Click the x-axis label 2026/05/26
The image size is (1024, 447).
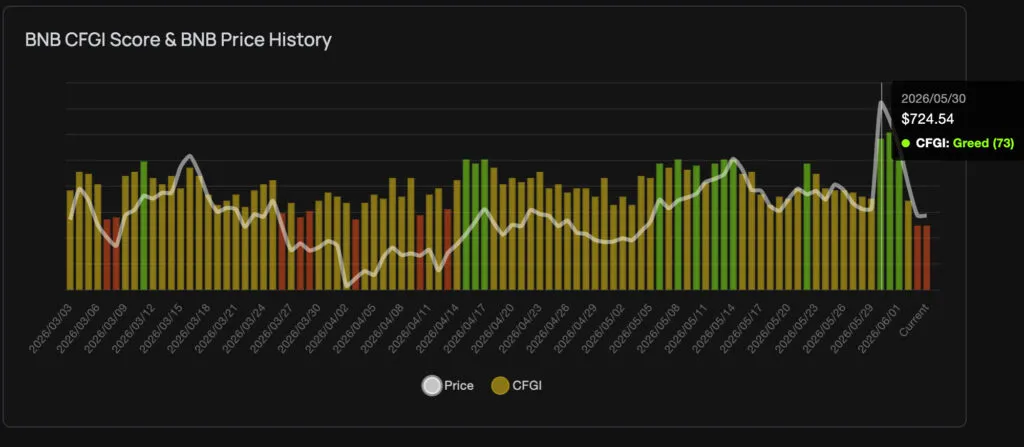pyautogui.click(x=824, y=329)
